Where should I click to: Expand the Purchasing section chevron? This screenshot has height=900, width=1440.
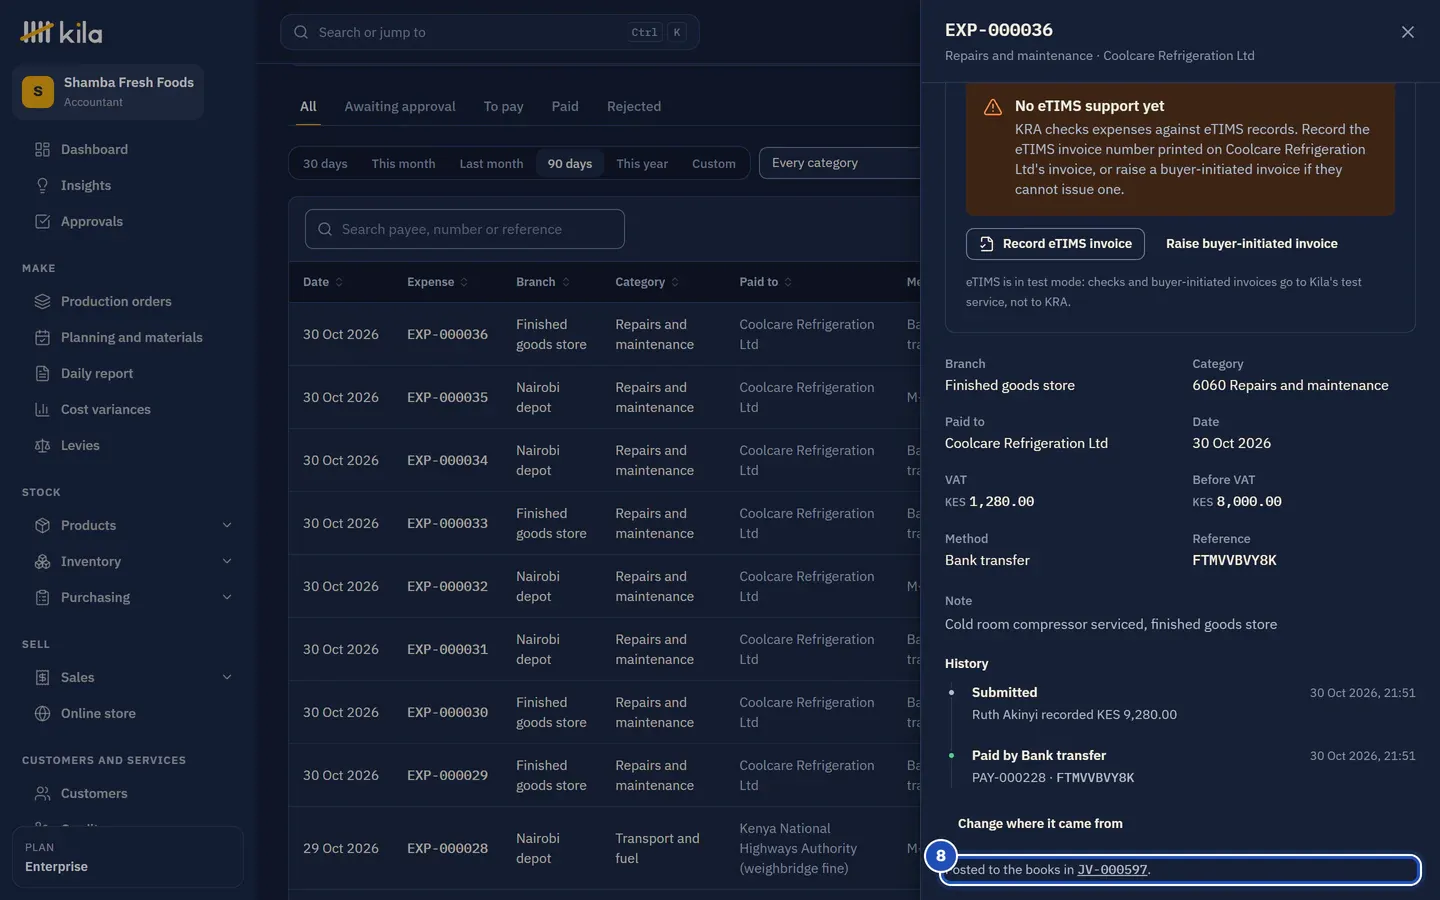coord(227,597)
